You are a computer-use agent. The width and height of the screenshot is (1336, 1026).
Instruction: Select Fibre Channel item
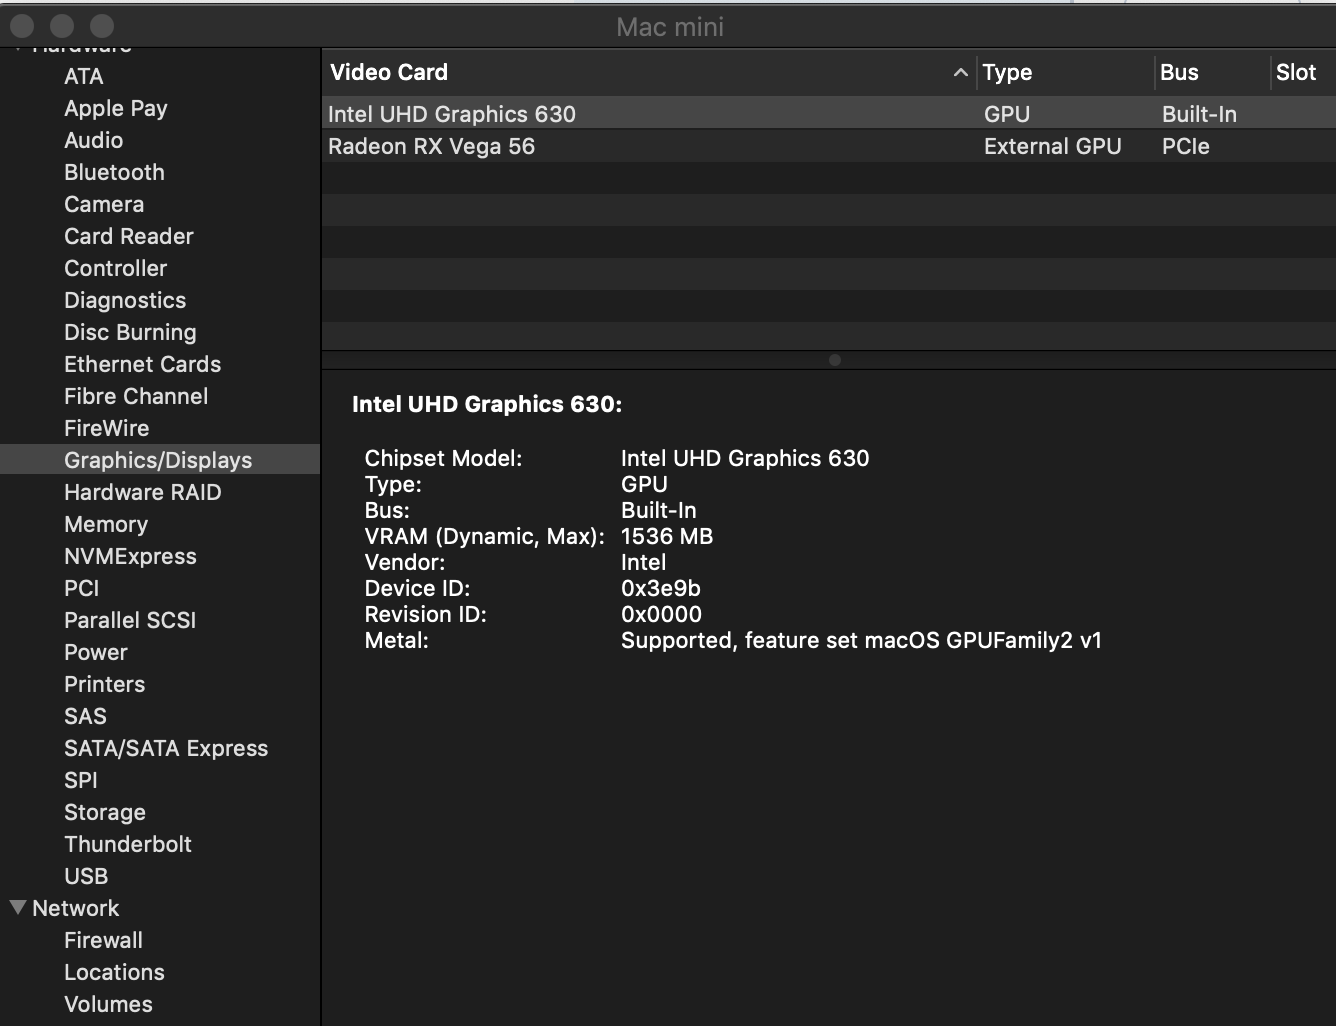point(136,396)
